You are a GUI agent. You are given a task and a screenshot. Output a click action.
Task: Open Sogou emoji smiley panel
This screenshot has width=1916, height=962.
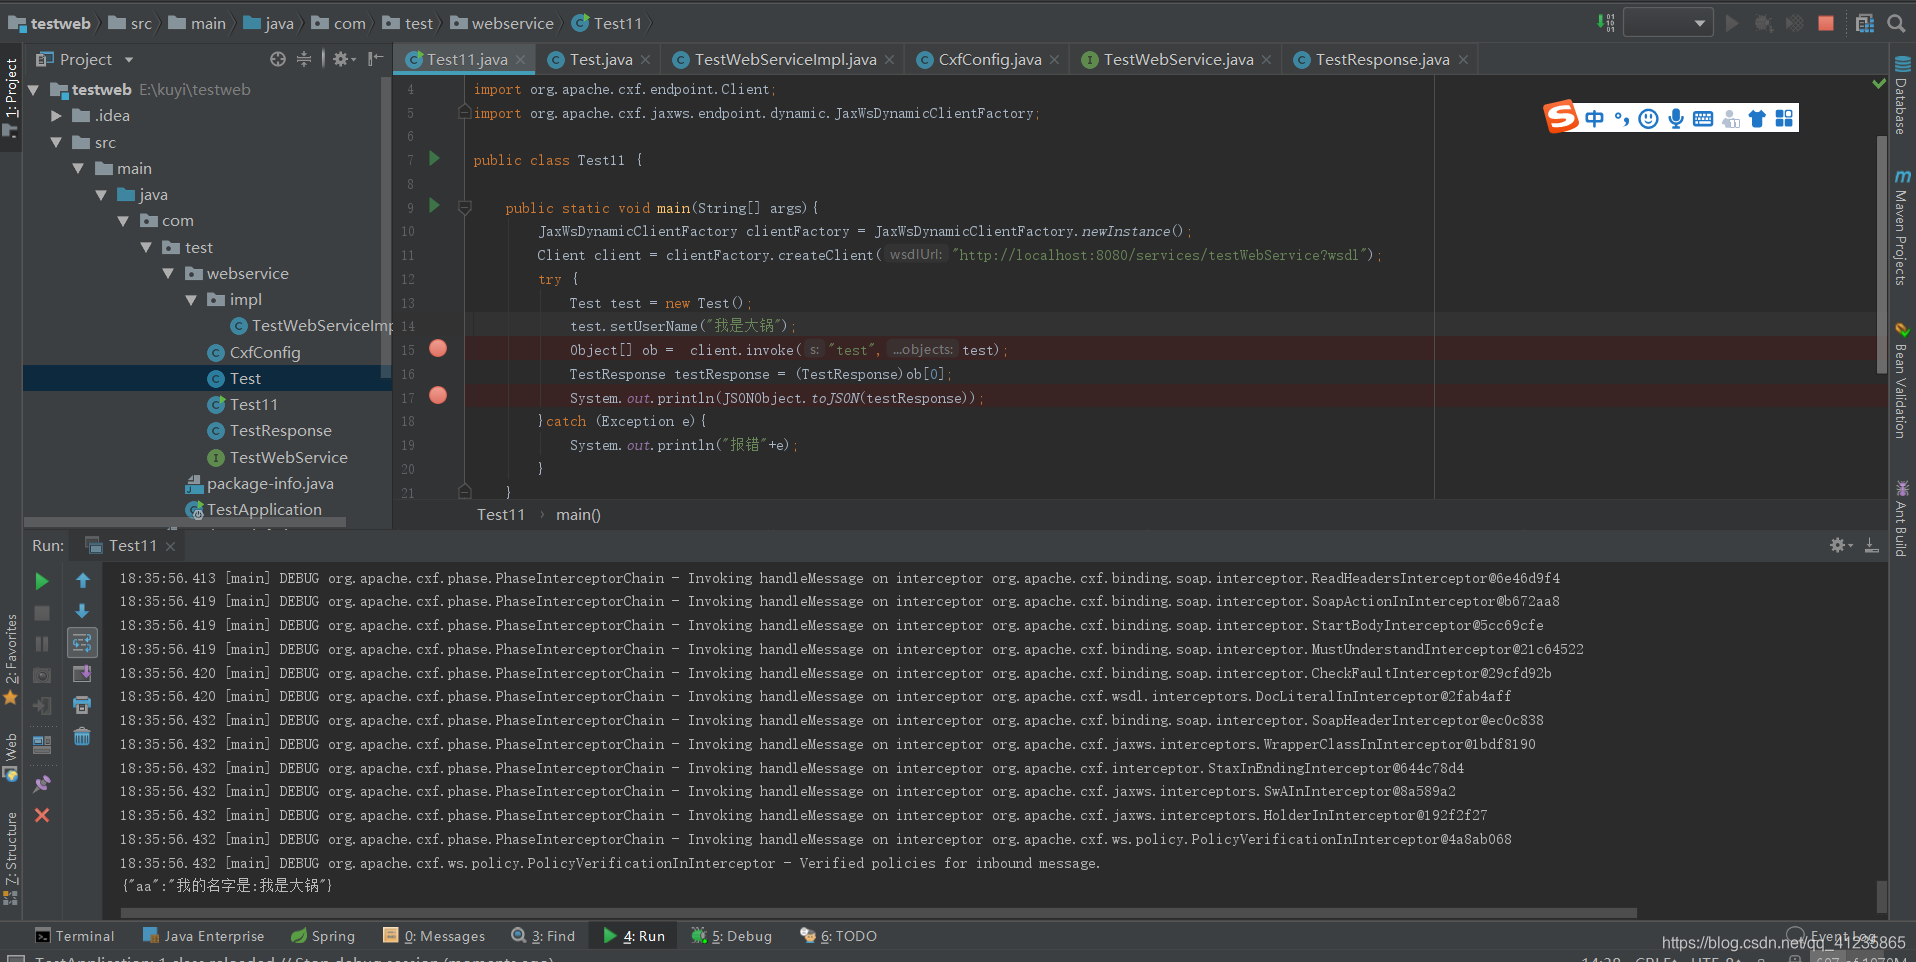1649,119
